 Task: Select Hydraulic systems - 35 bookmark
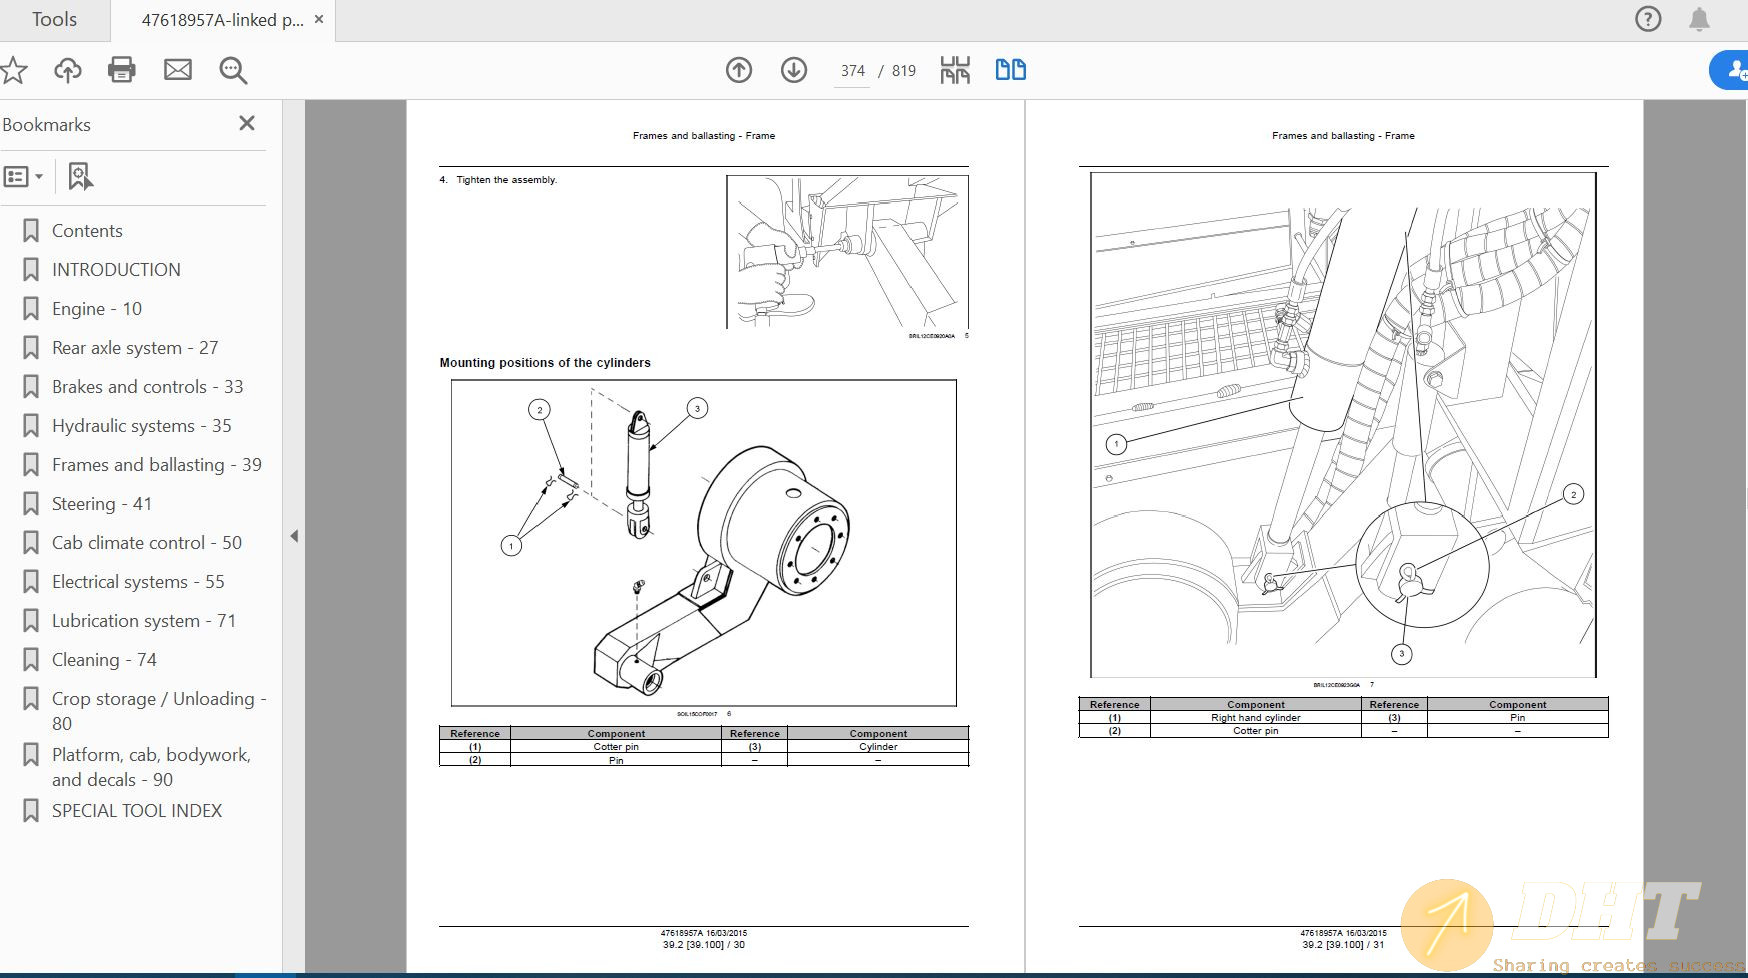click(142, 426)
